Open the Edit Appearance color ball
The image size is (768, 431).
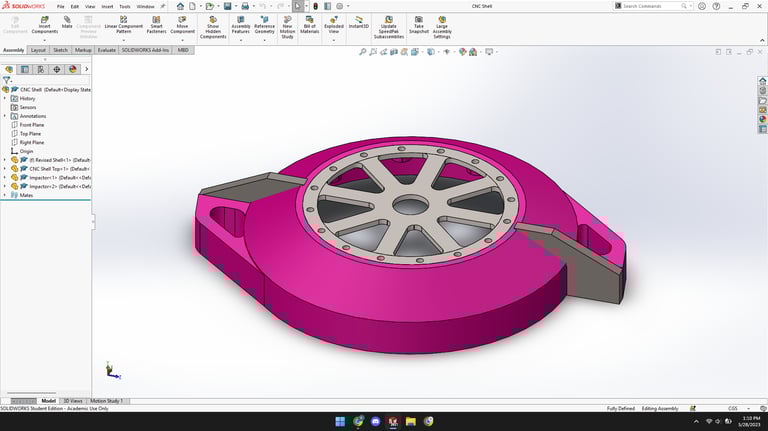pos(462,51)
